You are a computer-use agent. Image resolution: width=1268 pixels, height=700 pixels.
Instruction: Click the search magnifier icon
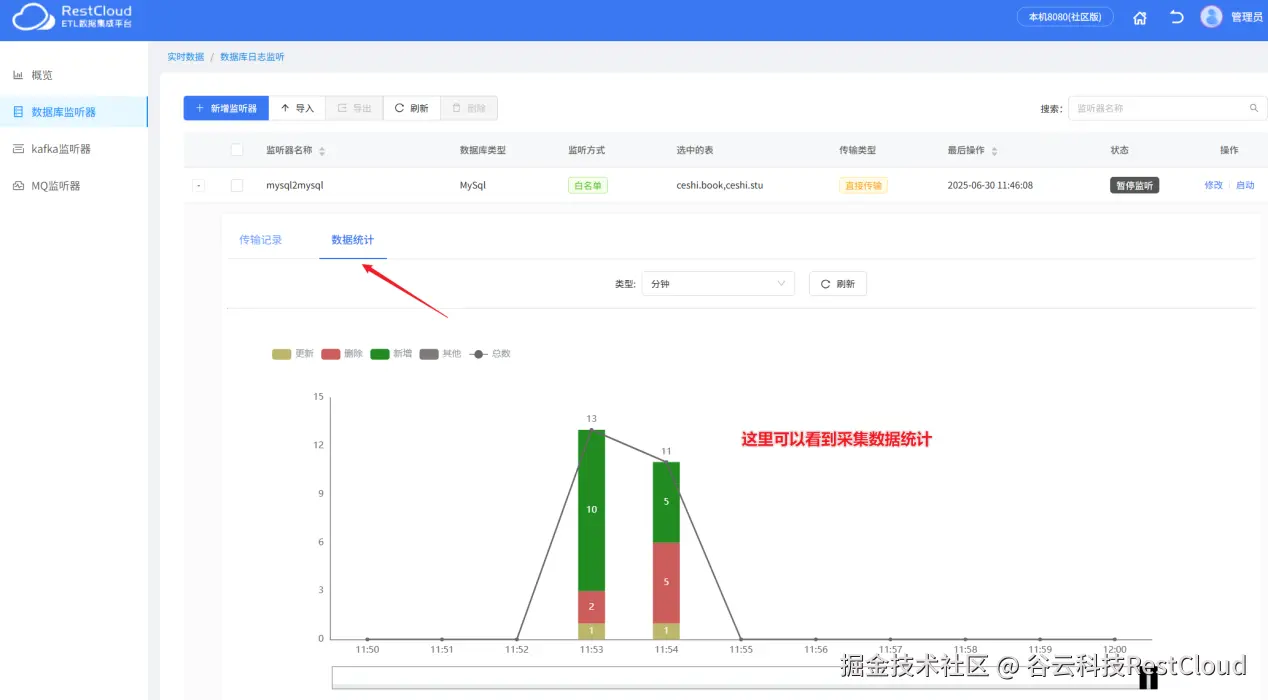1254,108
